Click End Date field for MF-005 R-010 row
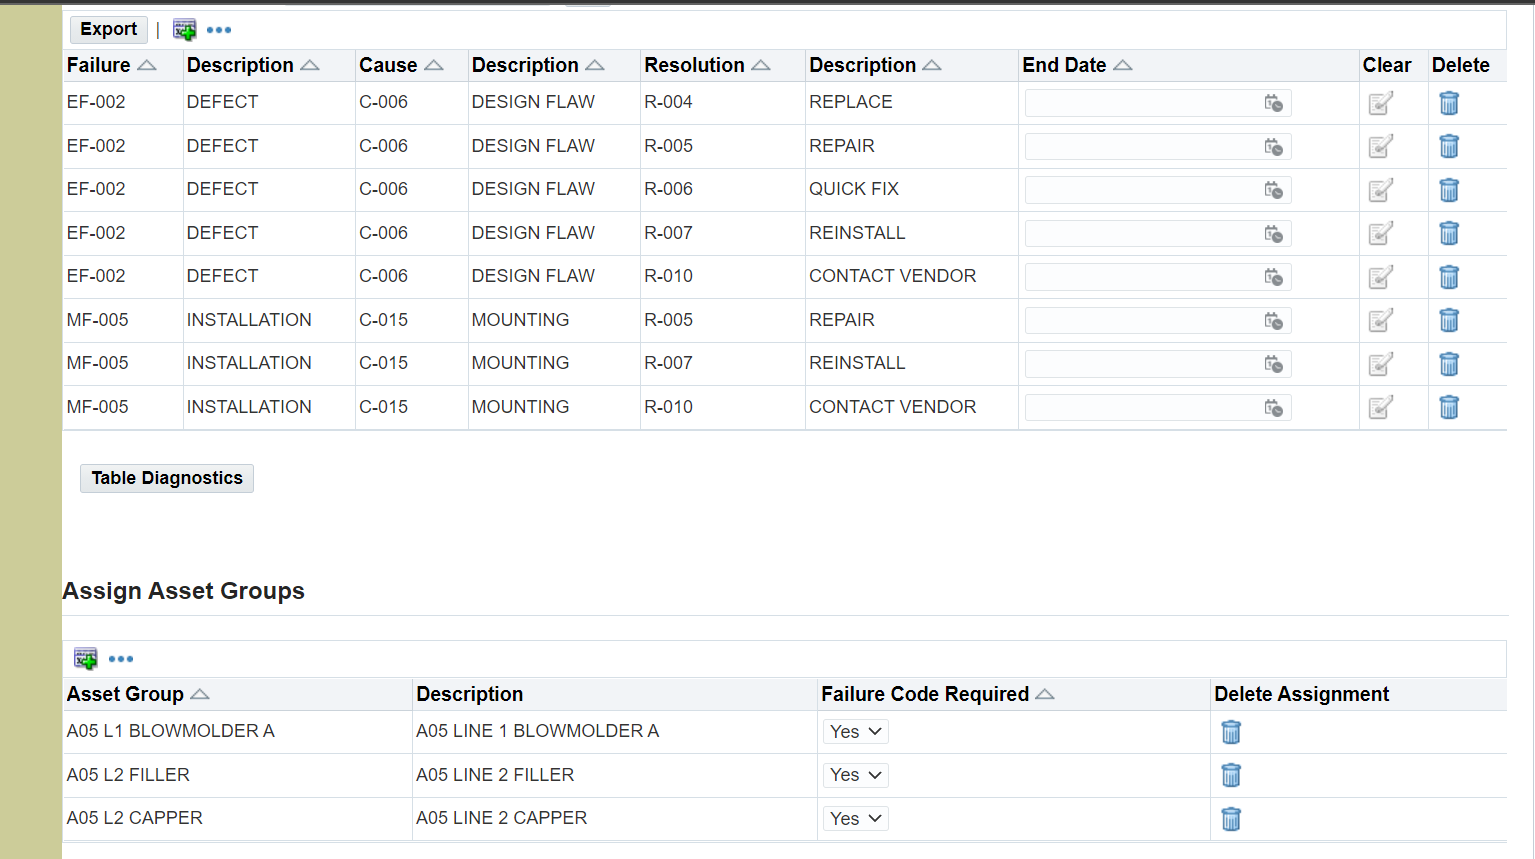This screenshot has height=859, width=1535. (x=1158, y=408)
